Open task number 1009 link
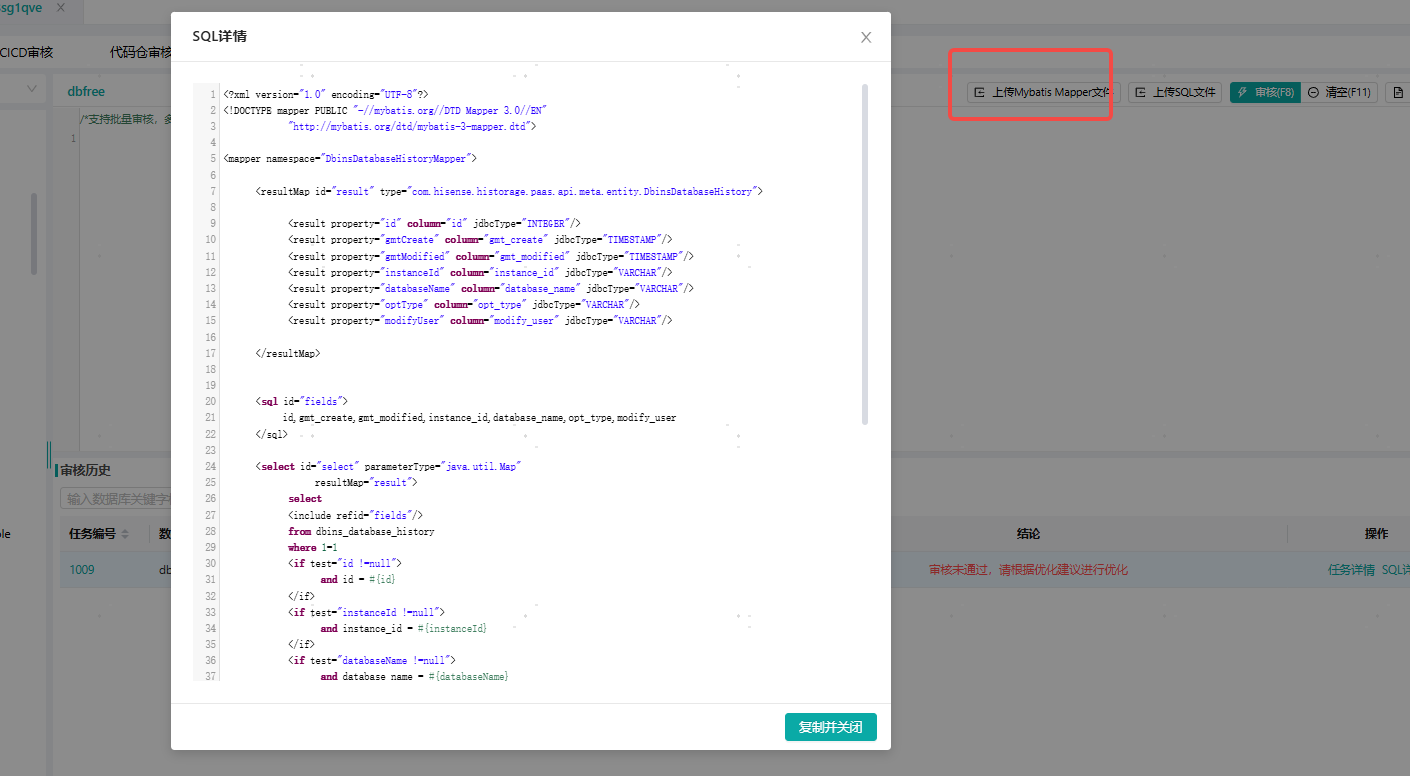 [x=81, y=570]
